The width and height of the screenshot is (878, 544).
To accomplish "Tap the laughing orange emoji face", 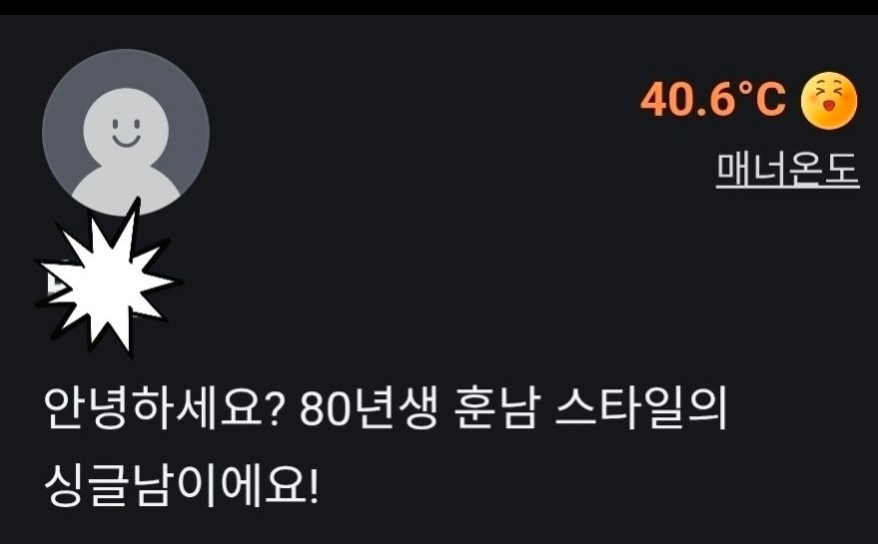I will pyautogui.click(x=829, y=100).
